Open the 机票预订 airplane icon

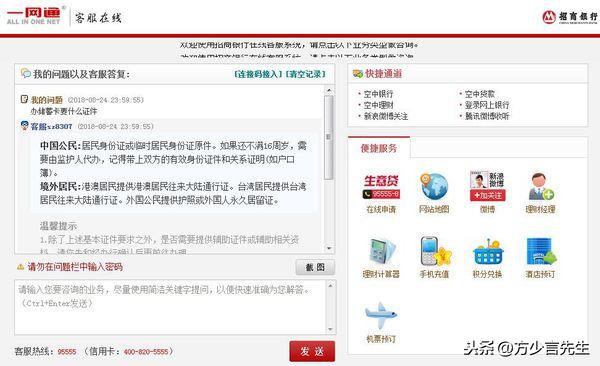click(x=381, y=315)
